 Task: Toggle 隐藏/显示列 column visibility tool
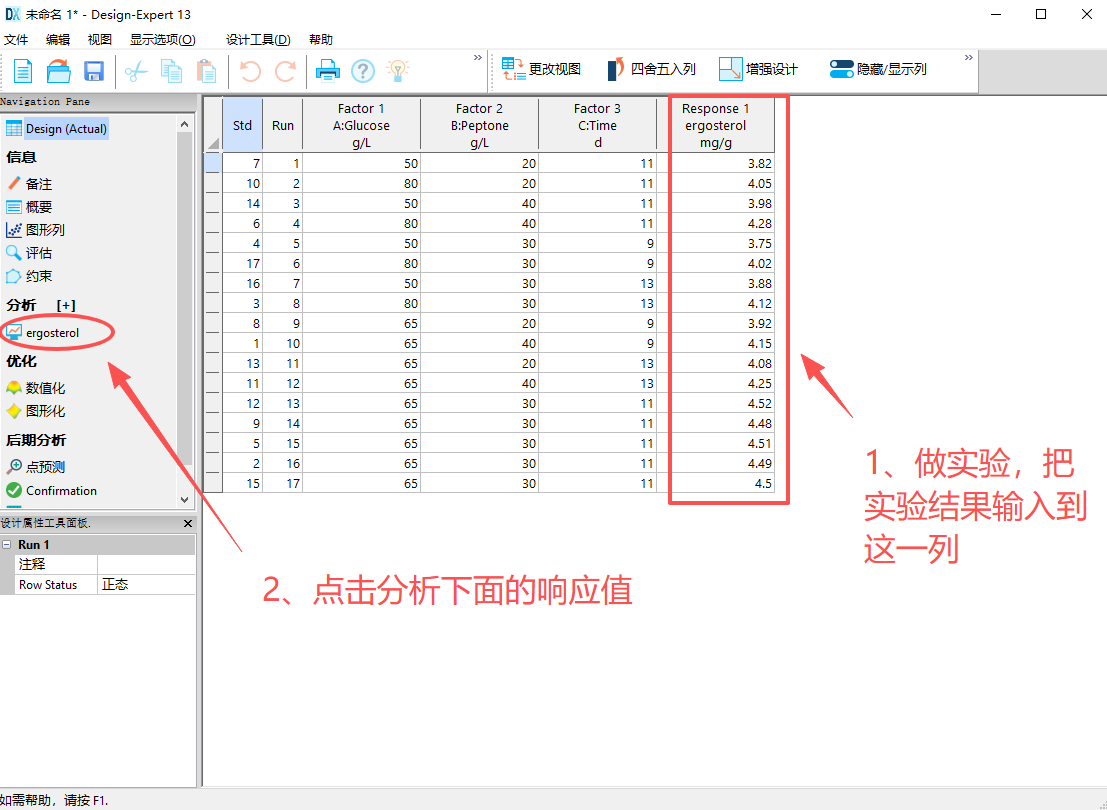click(x=878, y=68)
